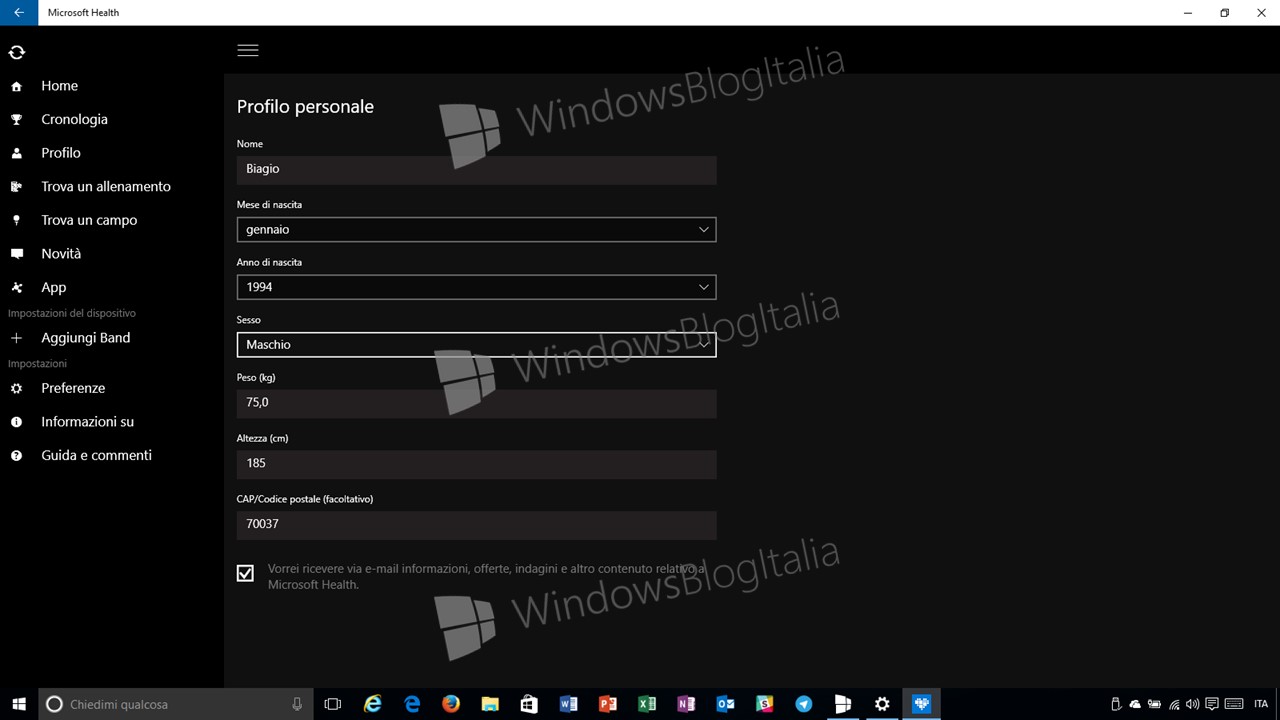Click the volume speaker tray icon

1193,704
